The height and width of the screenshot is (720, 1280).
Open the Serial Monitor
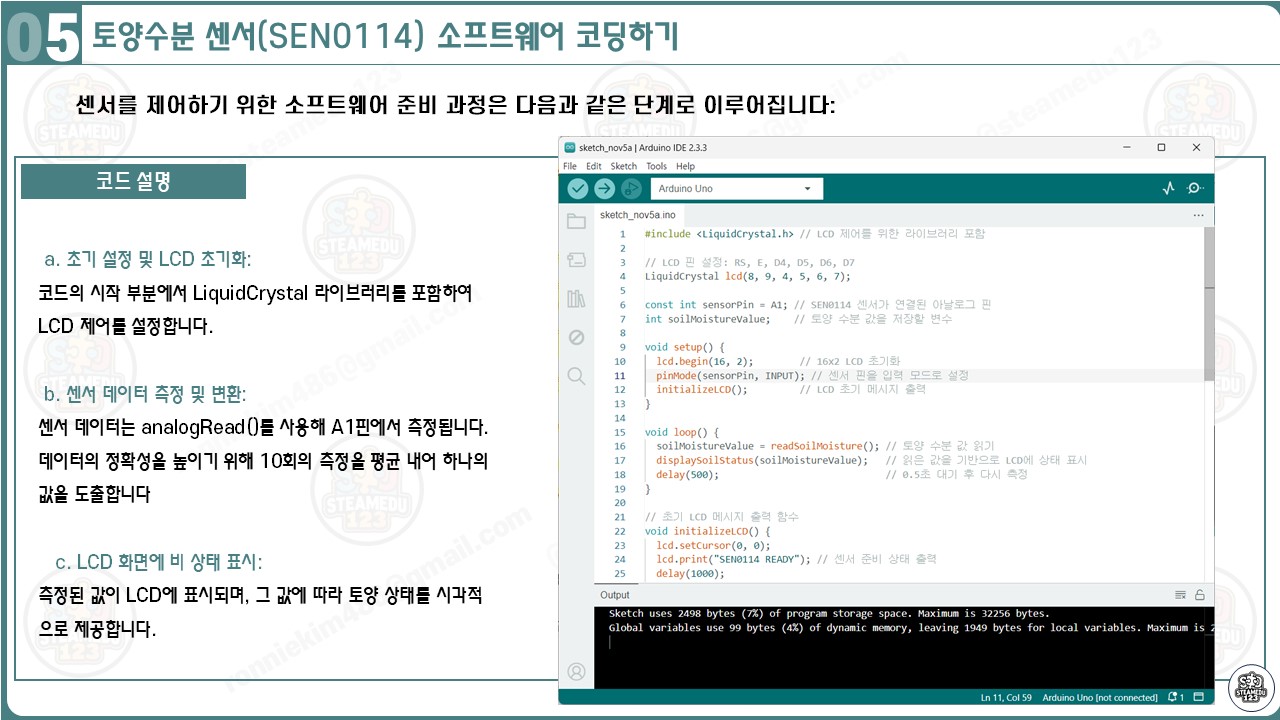1194,189
